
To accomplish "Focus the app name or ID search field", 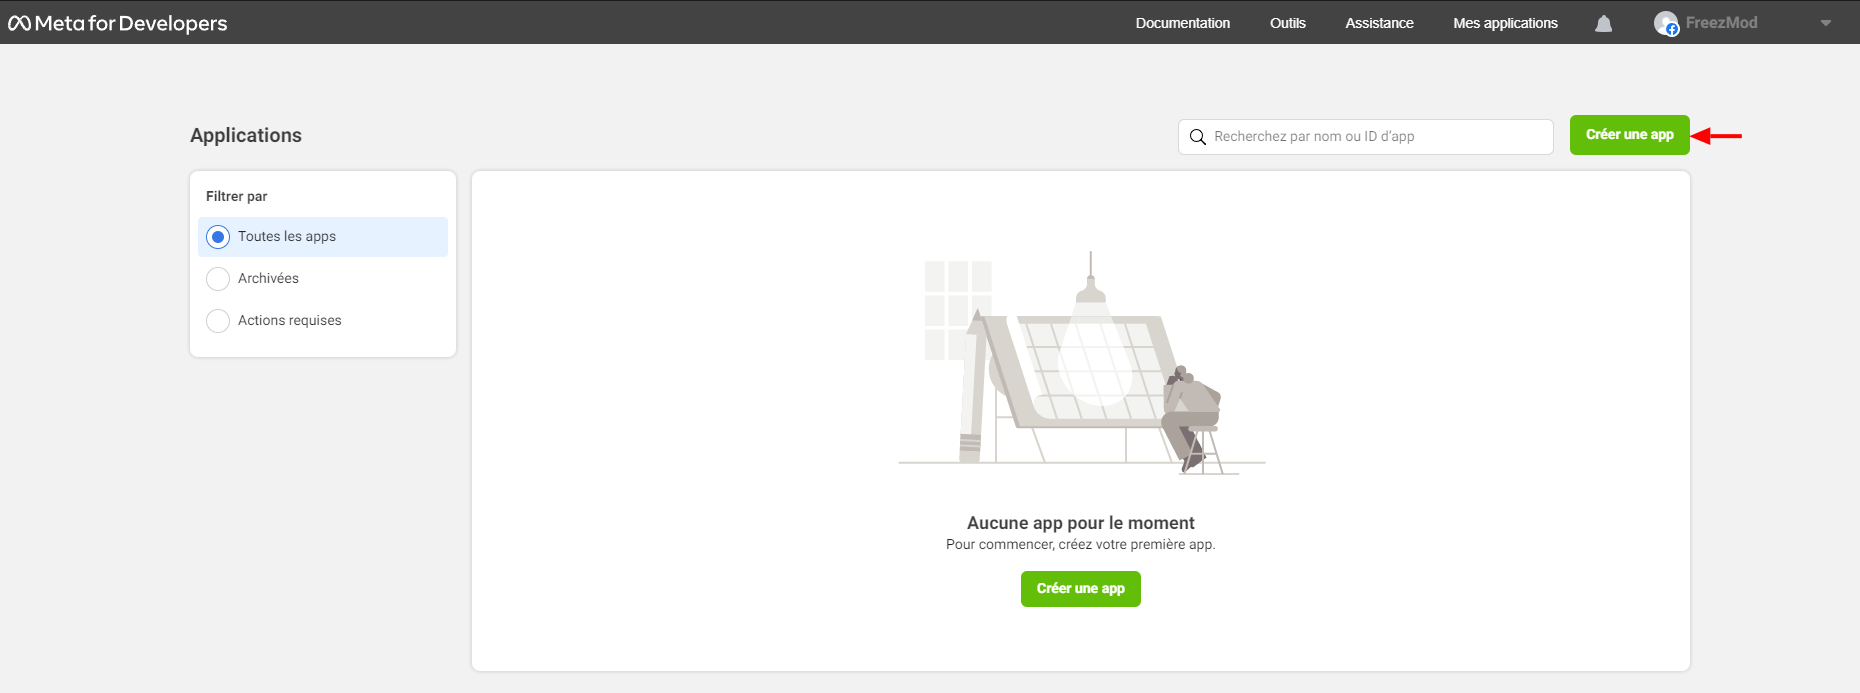I will pyautogui.click(x=1365, y=137).
